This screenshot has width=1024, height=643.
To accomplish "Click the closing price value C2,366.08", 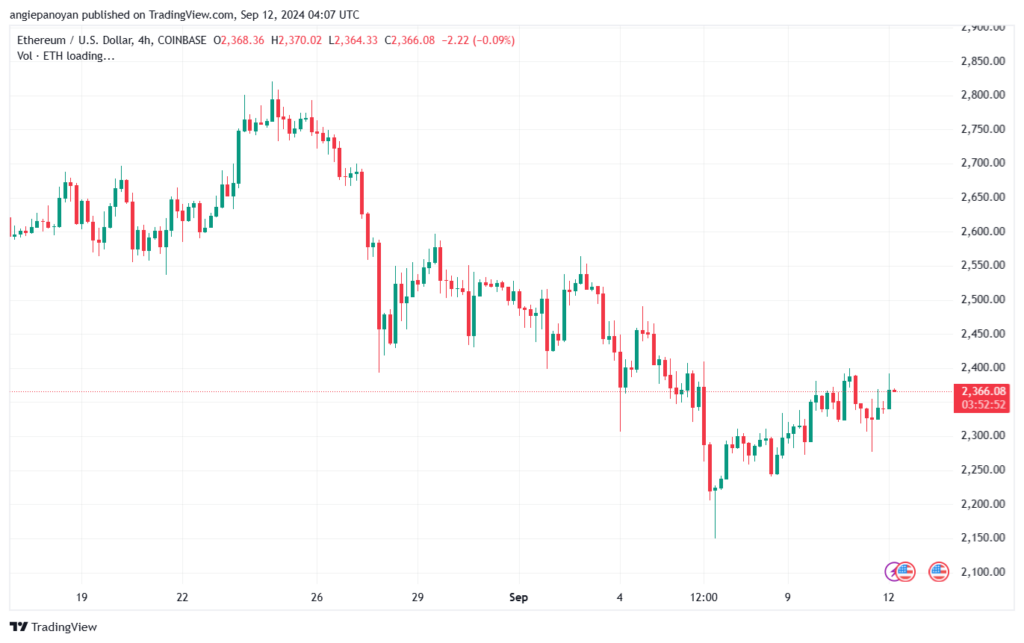I will pyautogui.click(x=409, y=40).
